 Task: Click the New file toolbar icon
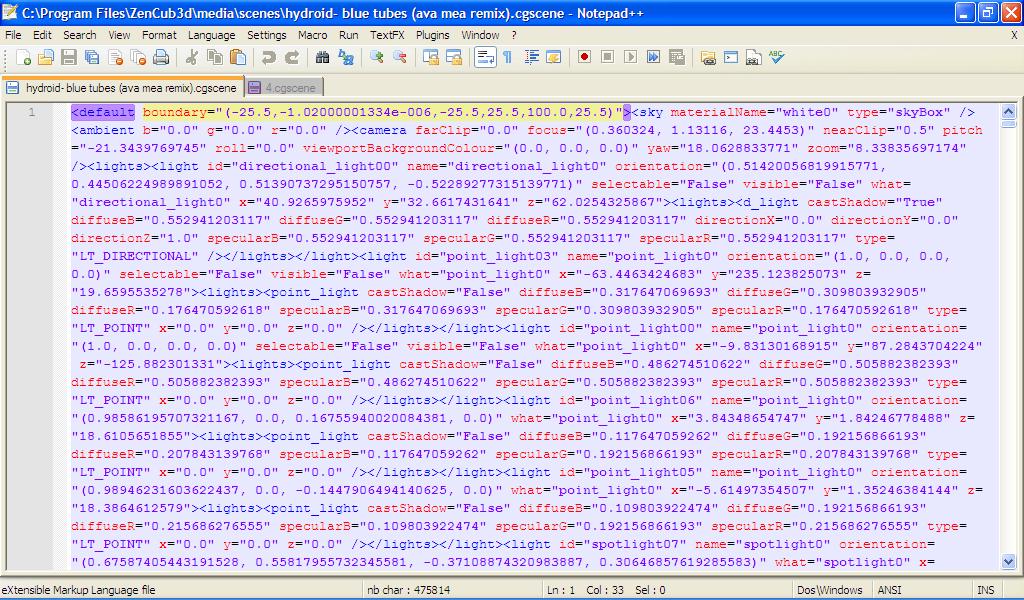point(23,58)
